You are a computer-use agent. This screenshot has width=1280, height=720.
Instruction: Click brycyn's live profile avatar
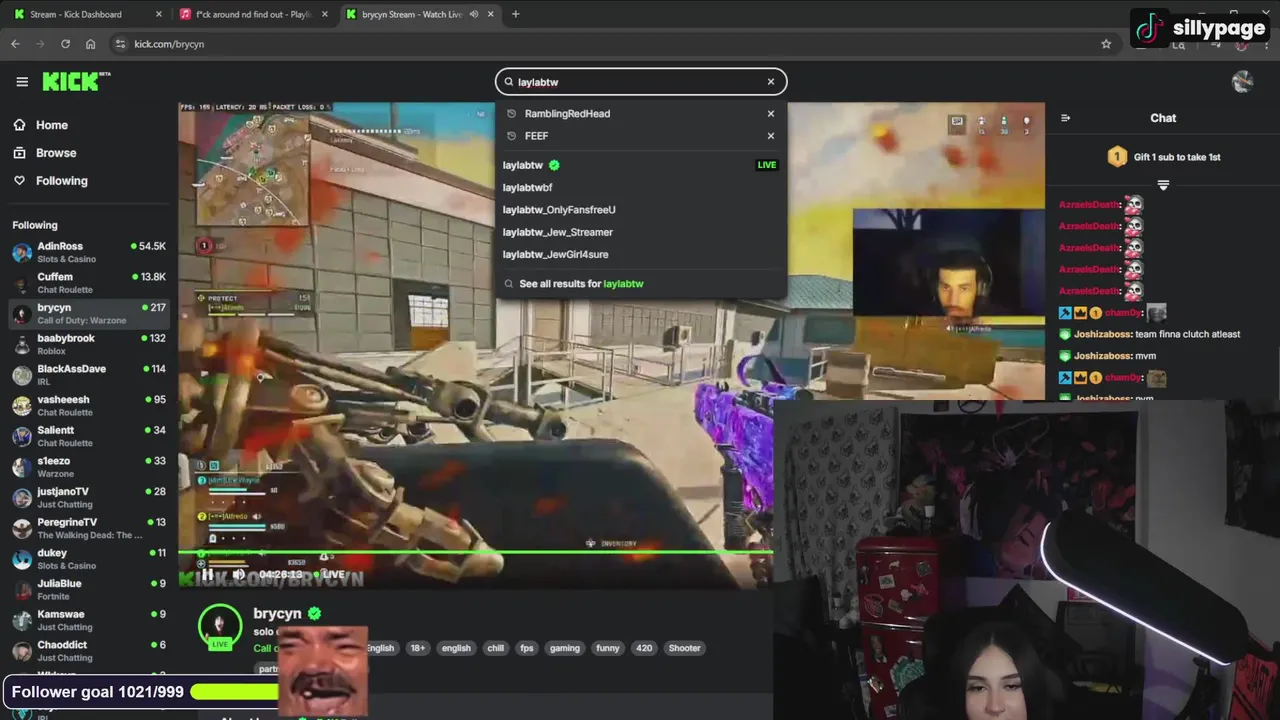(x=220, y=625)
